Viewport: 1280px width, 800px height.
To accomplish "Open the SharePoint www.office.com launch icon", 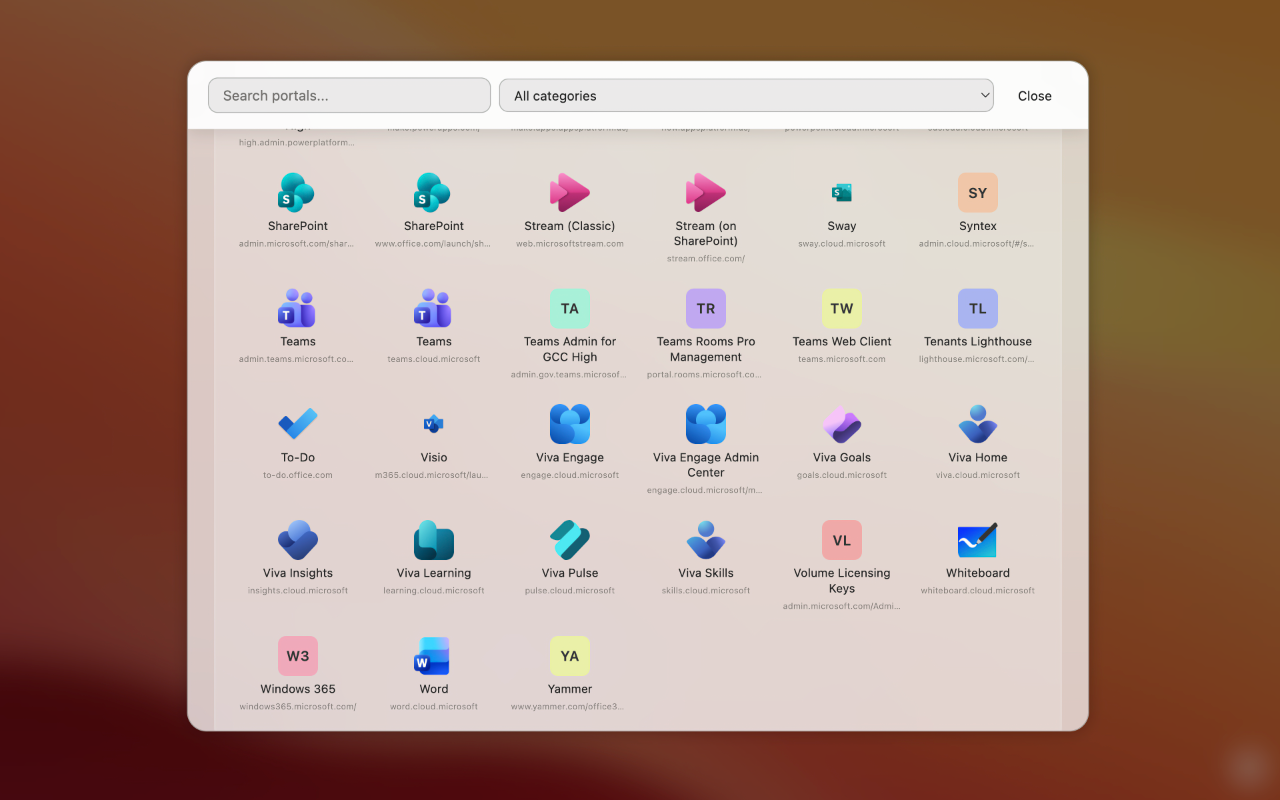I will [x=434, y=193].
